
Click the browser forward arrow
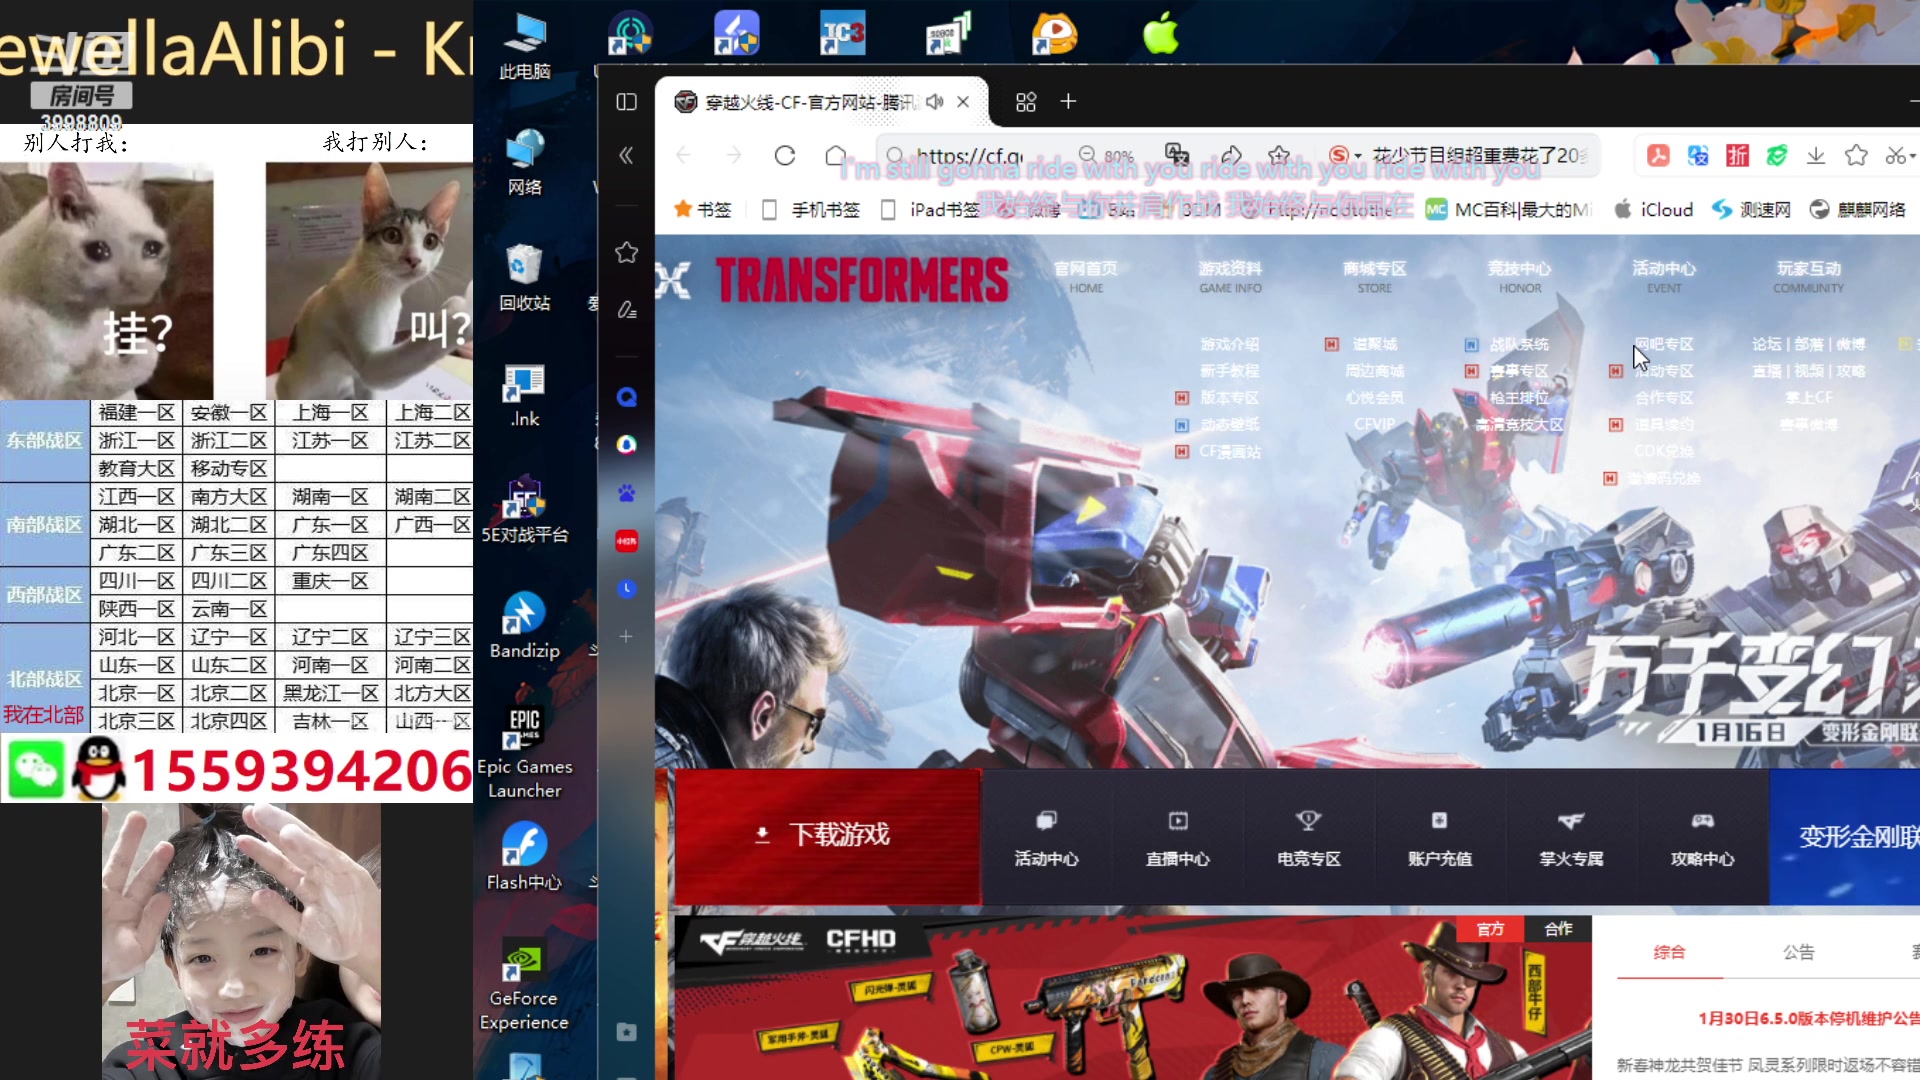coord(734,155)
